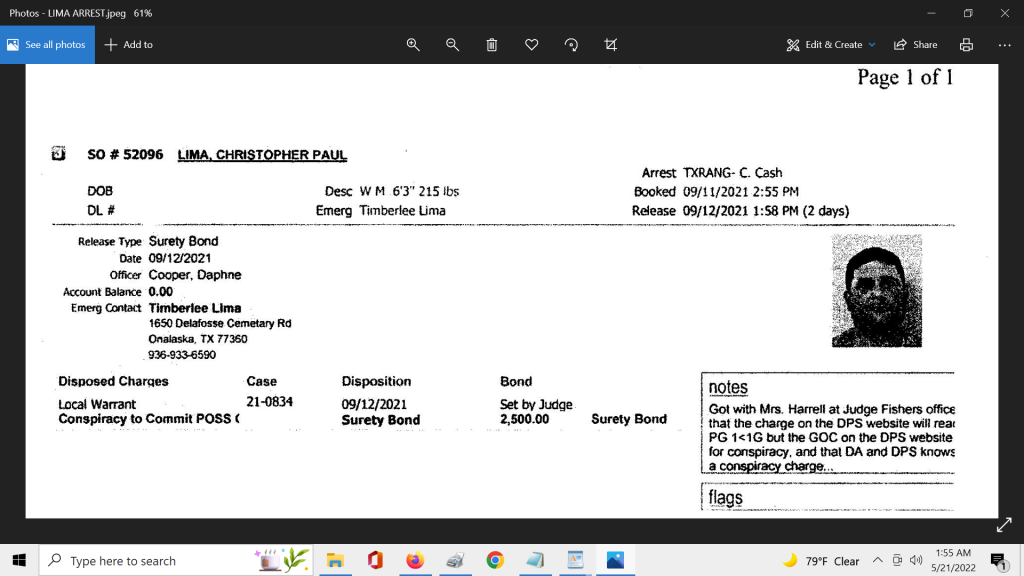The height and width of the screenshot is (576, 1024).
Task: Click Conspiracy to Commit POSS charge text
Action: coord(149,419)
